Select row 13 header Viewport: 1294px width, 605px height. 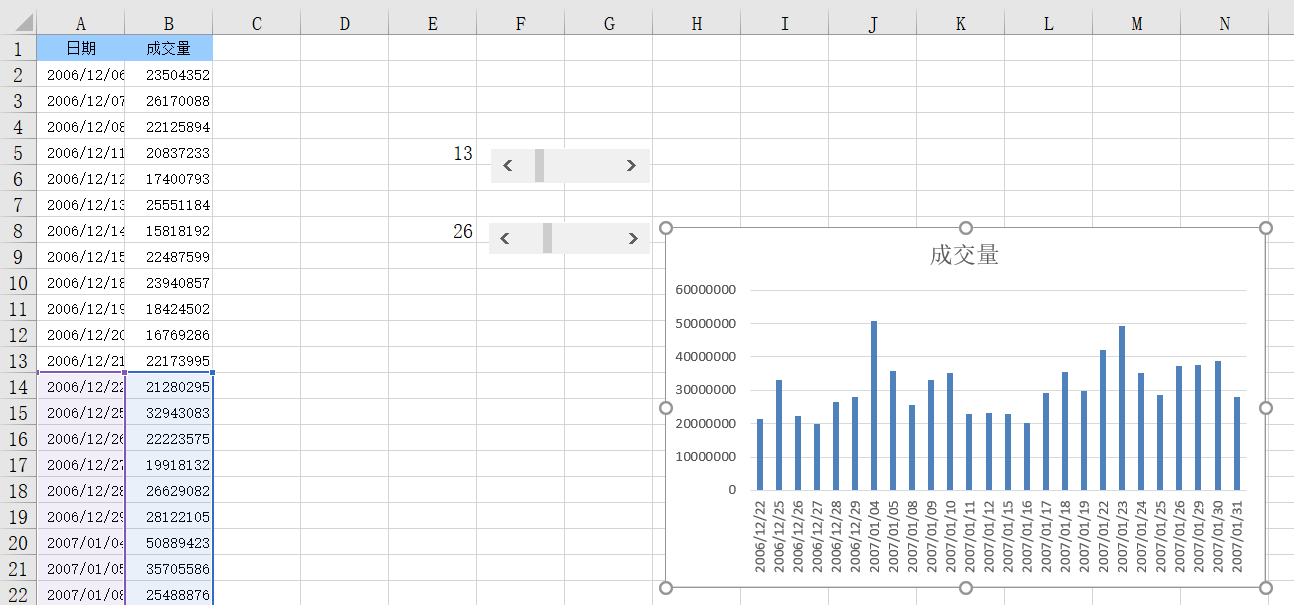pyautogui.click(x=18, y=360)
